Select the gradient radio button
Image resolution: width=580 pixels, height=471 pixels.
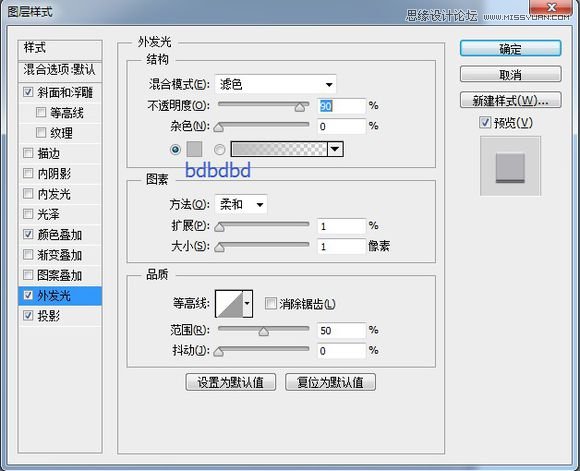pyautogui.click(x=219, y=149)
